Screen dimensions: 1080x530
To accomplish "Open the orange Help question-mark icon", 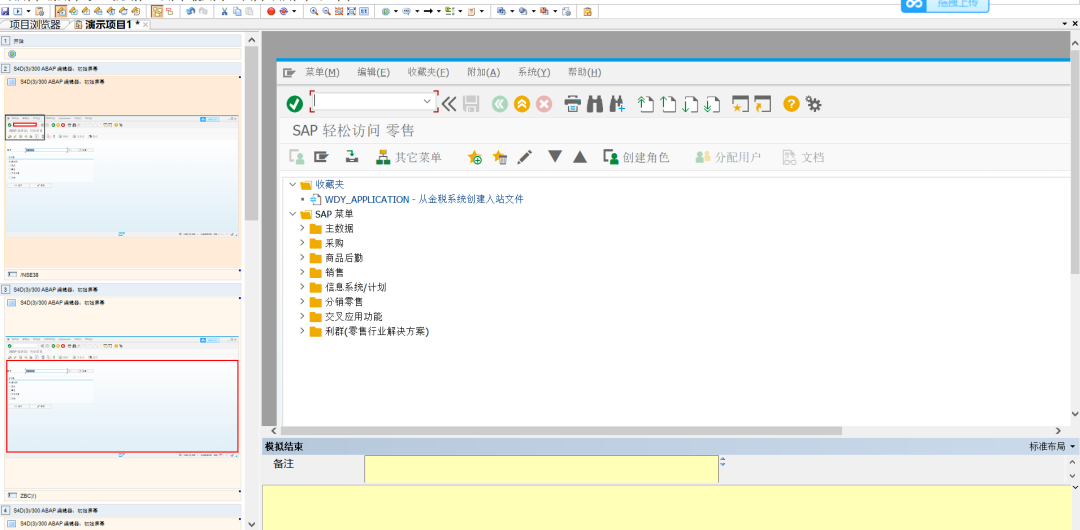I will click(791, 104).
